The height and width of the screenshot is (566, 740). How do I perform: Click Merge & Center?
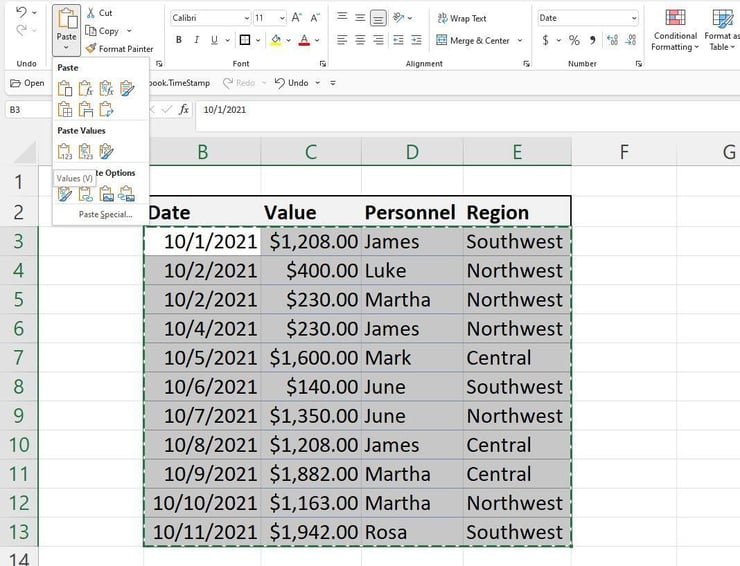click(473, 41)
